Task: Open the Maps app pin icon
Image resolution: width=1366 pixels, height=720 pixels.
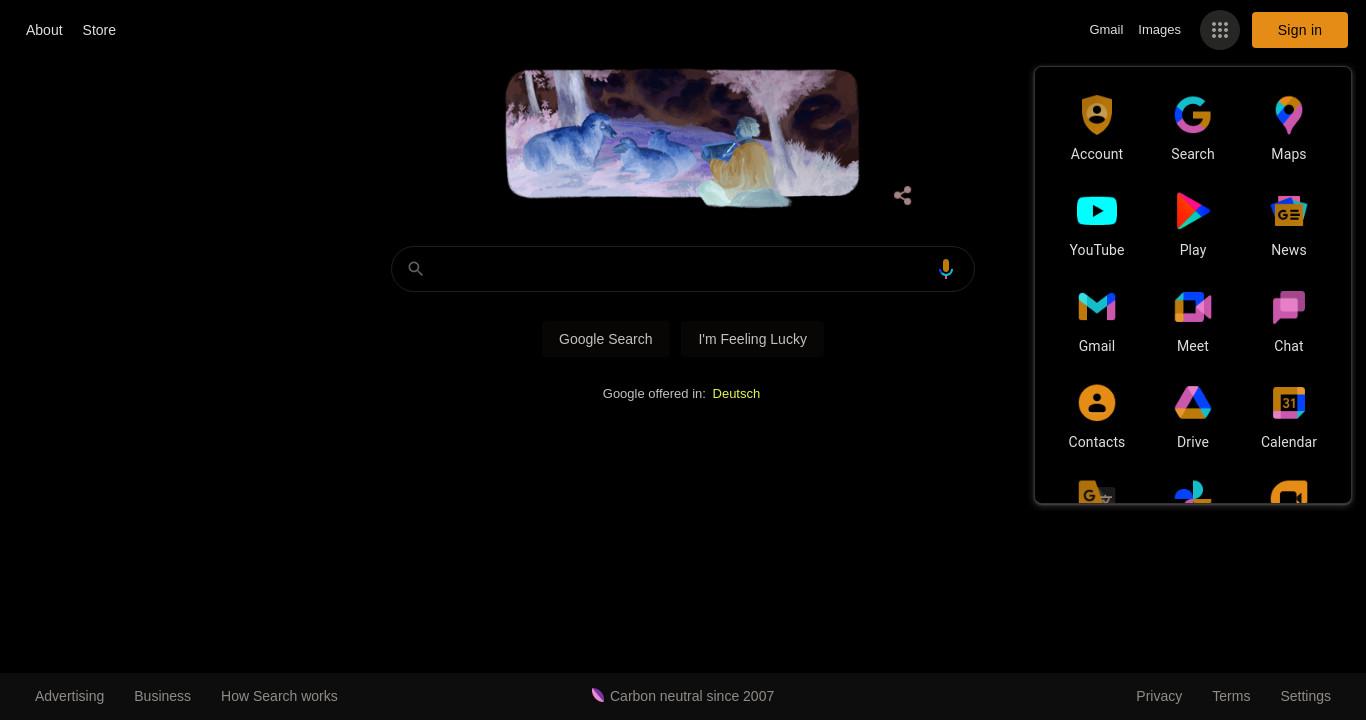Action: pos(1289,115)
